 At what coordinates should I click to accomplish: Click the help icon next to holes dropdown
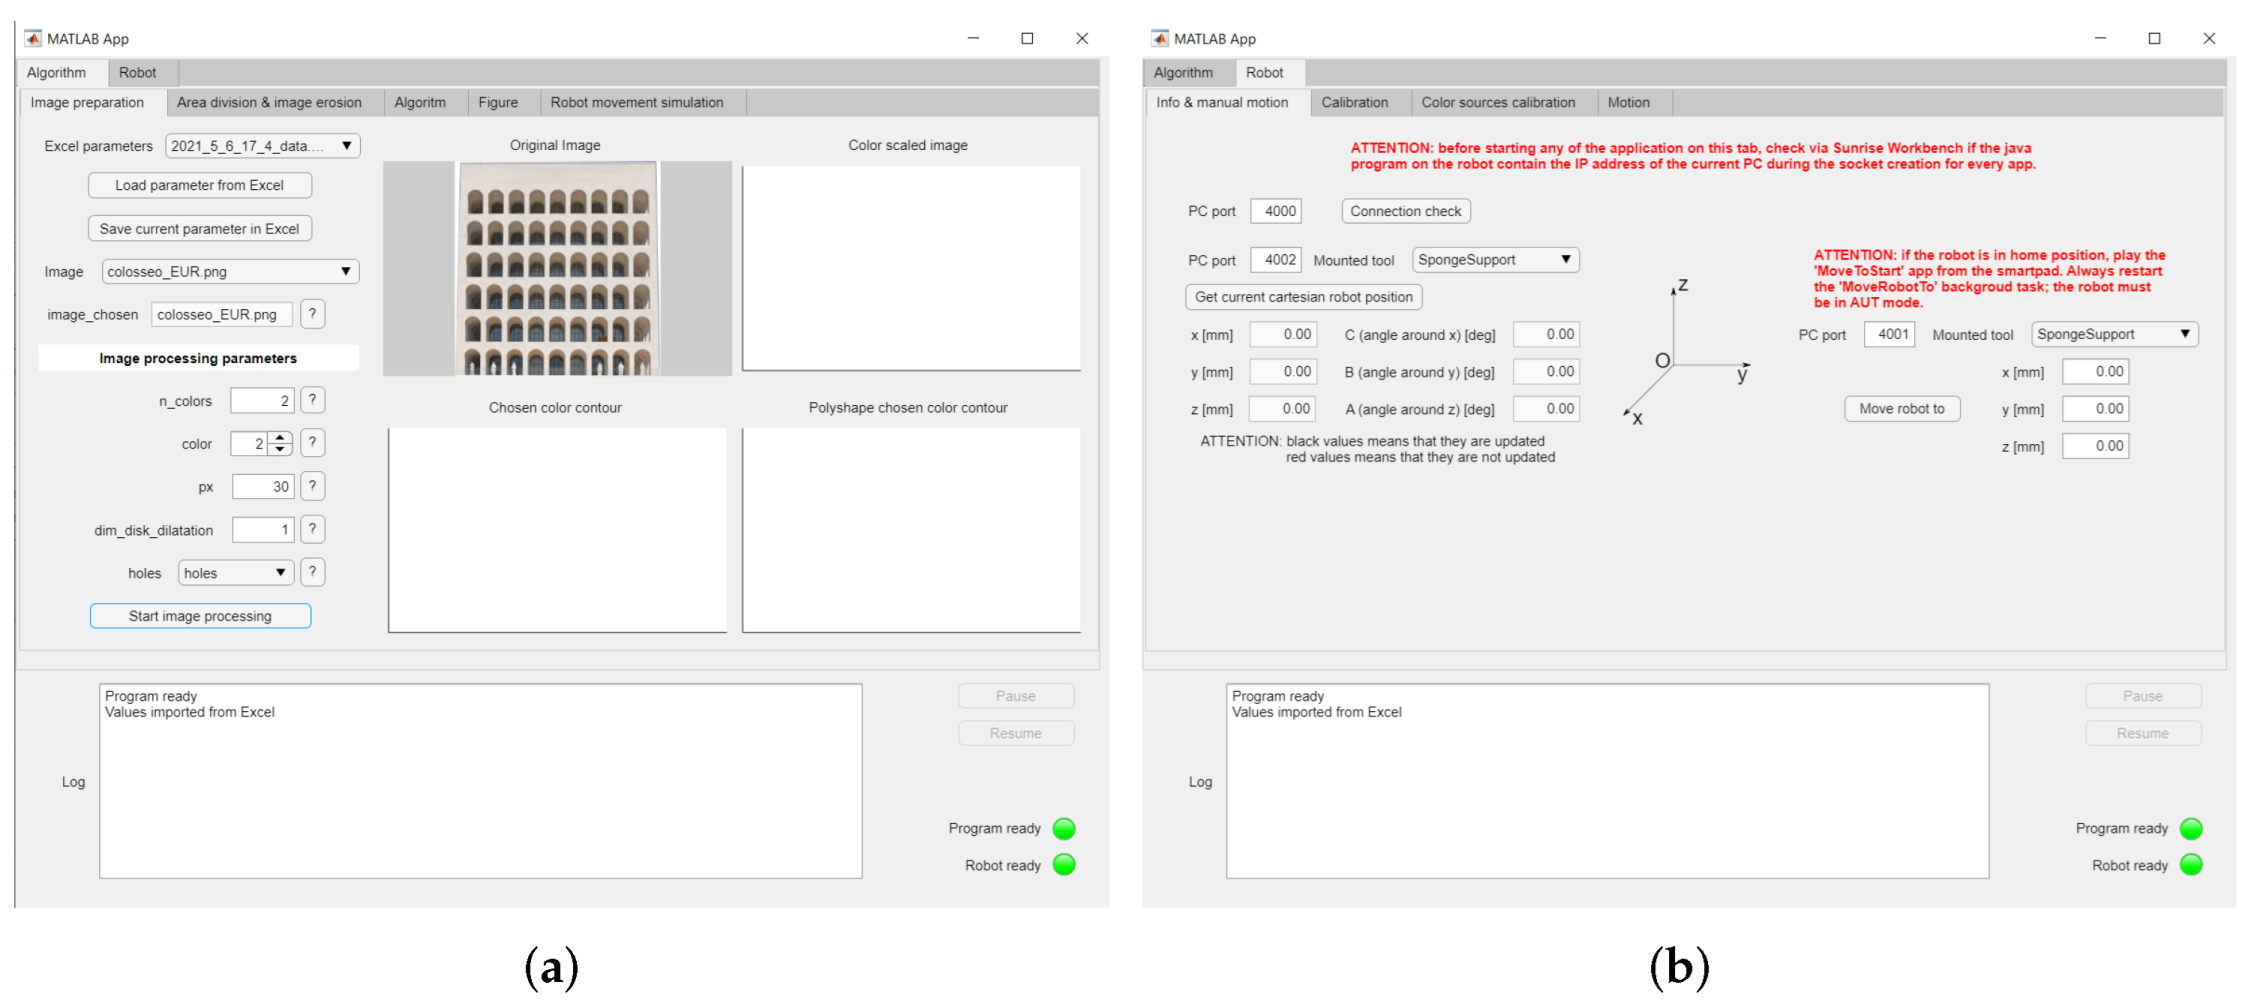(x=312, y=572)
